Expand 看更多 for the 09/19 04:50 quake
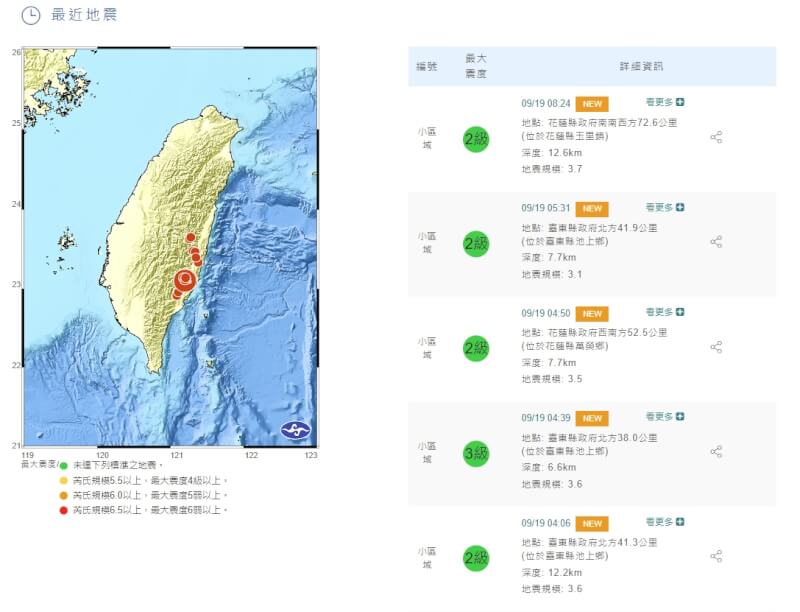800x612 pixels. 665,312
